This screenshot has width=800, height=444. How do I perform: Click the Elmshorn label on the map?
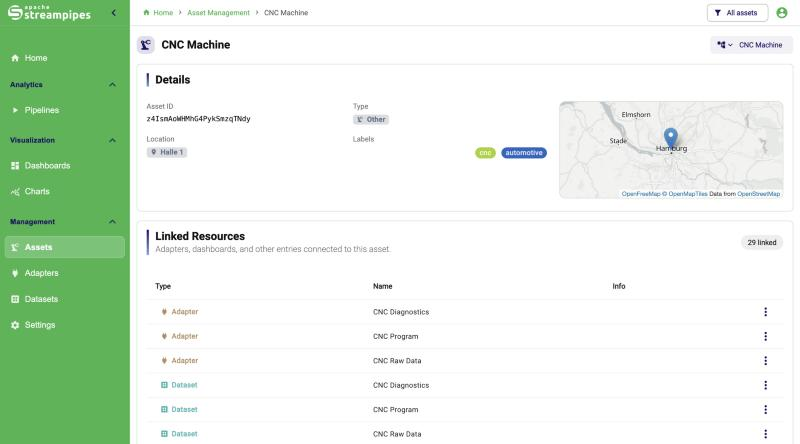[636, 115]
